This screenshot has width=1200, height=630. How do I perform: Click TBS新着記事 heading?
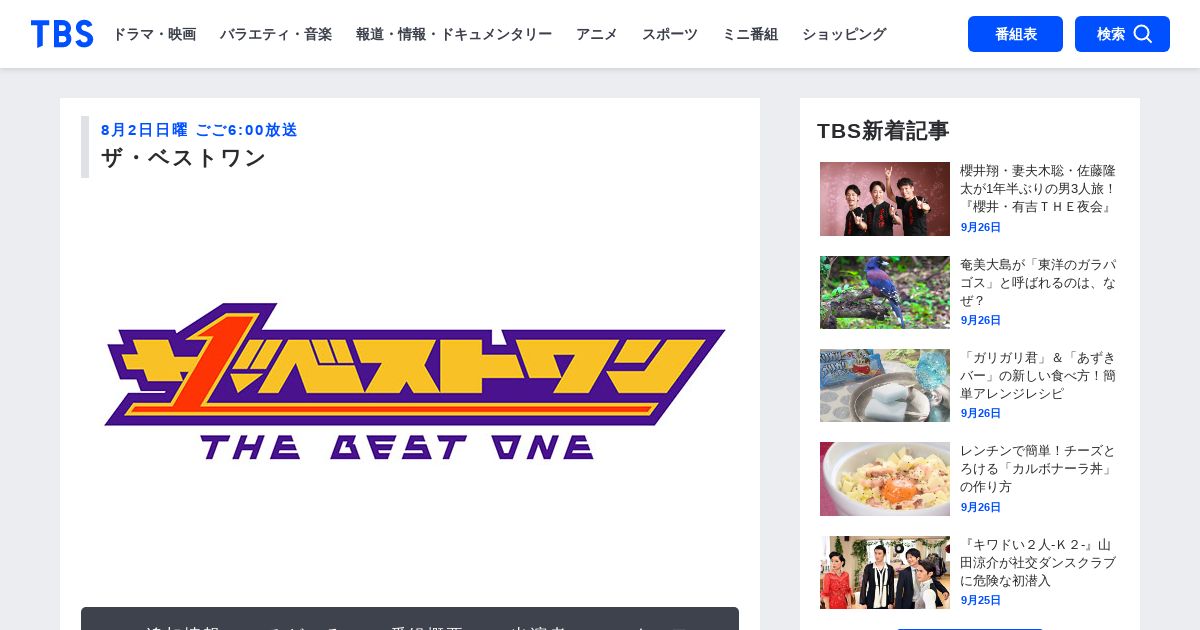[883, 131]
